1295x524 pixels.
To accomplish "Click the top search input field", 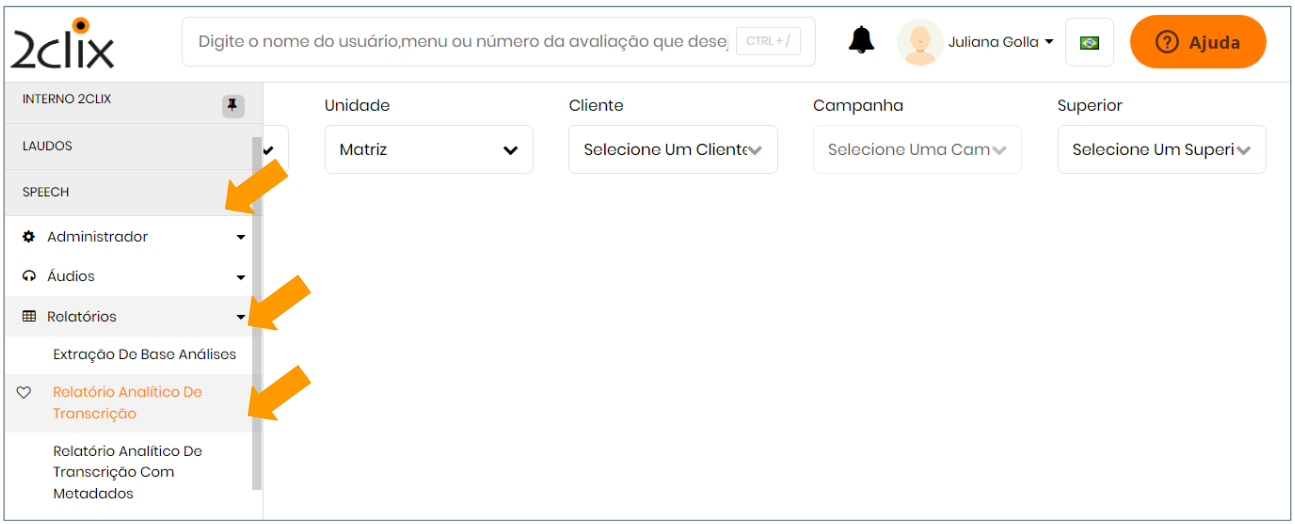I will point(462,42).
